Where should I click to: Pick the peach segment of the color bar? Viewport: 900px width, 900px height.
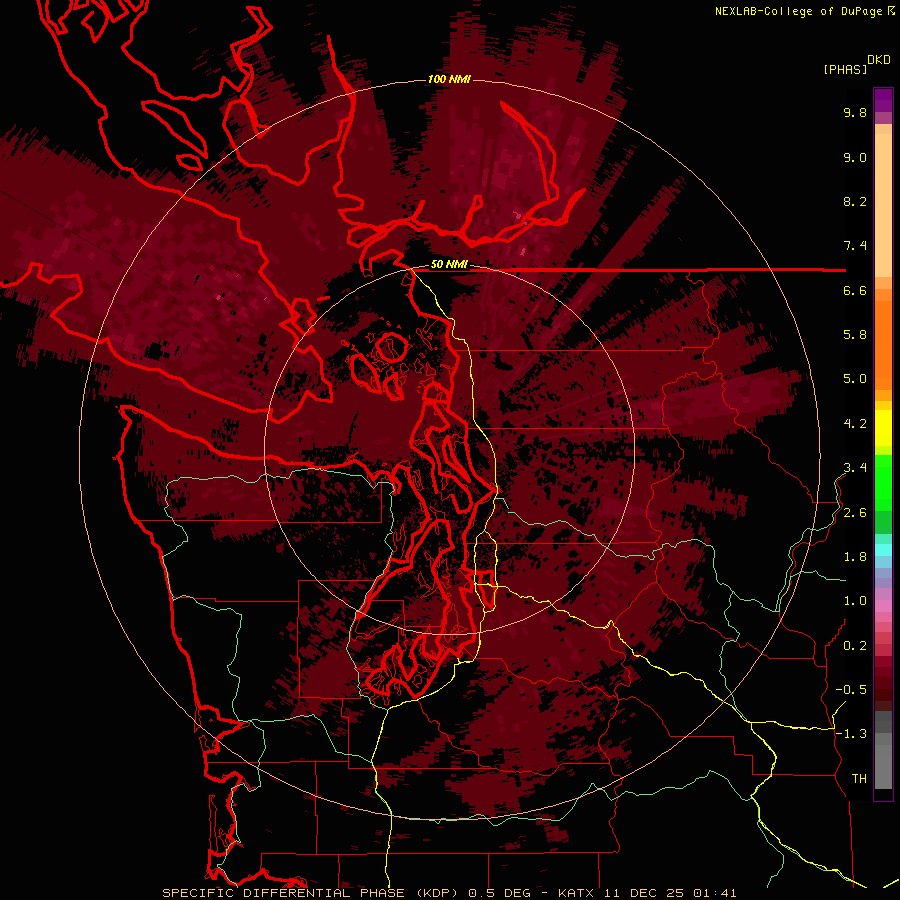[883, 205]
